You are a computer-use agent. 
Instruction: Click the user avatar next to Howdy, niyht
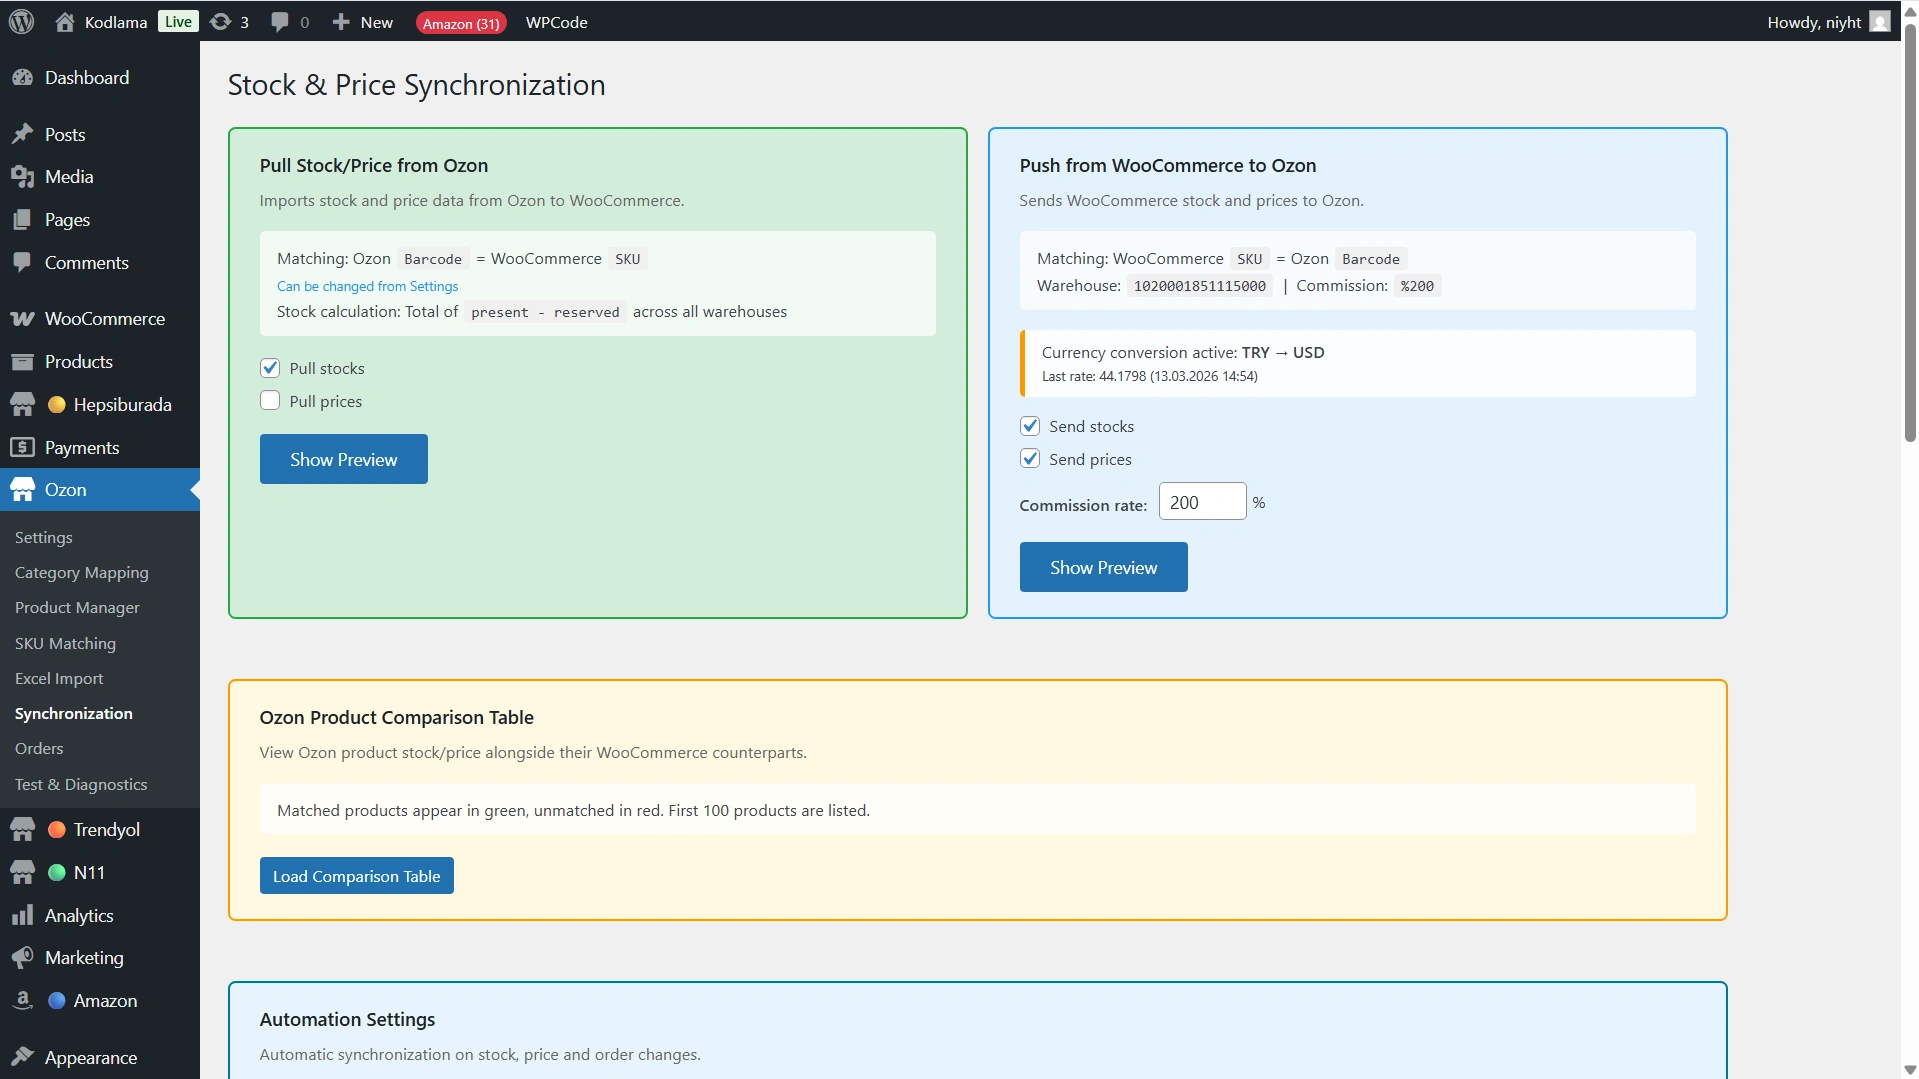point(1880,22)
